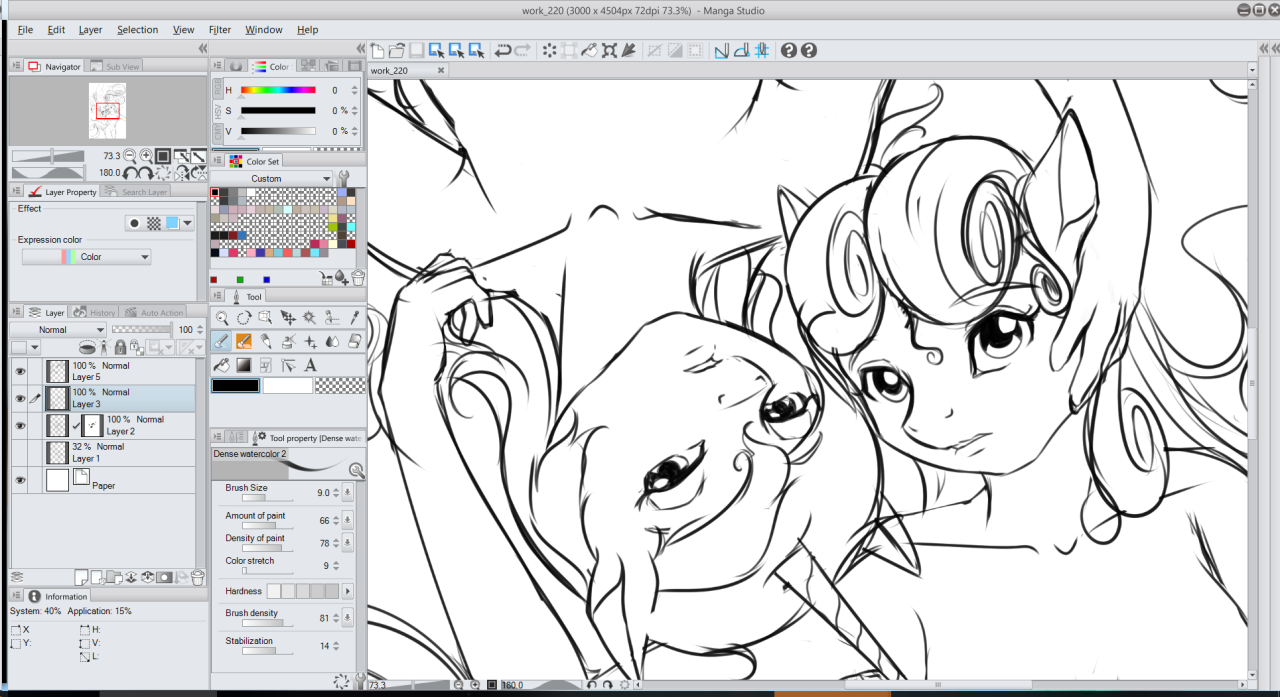
Task: Adjust the Hue slider in Color panel
Action: (278, 90)
